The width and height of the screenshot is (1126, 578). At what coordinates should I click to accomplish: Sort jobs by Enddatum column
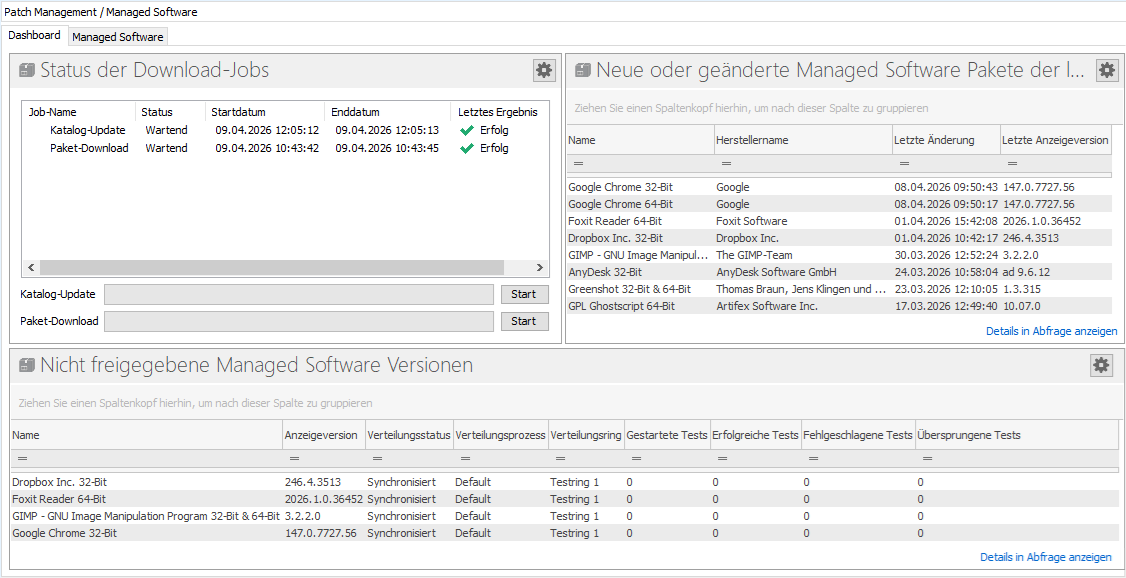coord(388,112)
